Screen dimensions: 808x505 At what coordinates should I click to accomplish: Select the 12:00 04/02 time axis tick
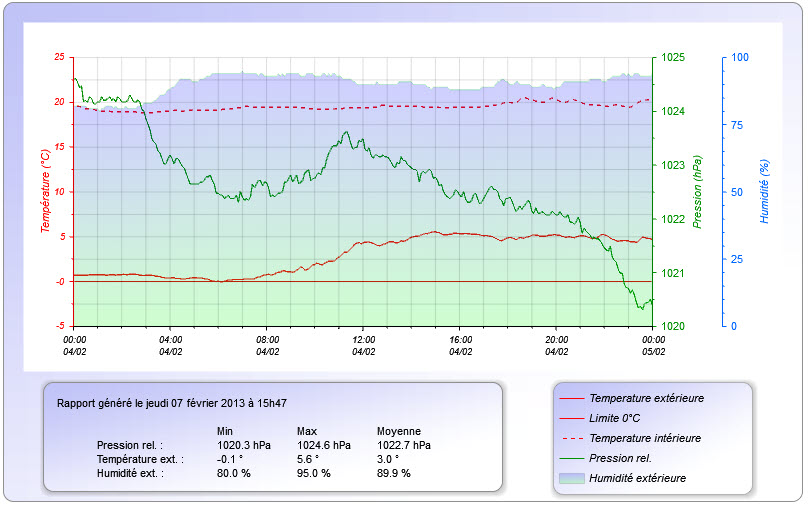[x=364, y=345]
